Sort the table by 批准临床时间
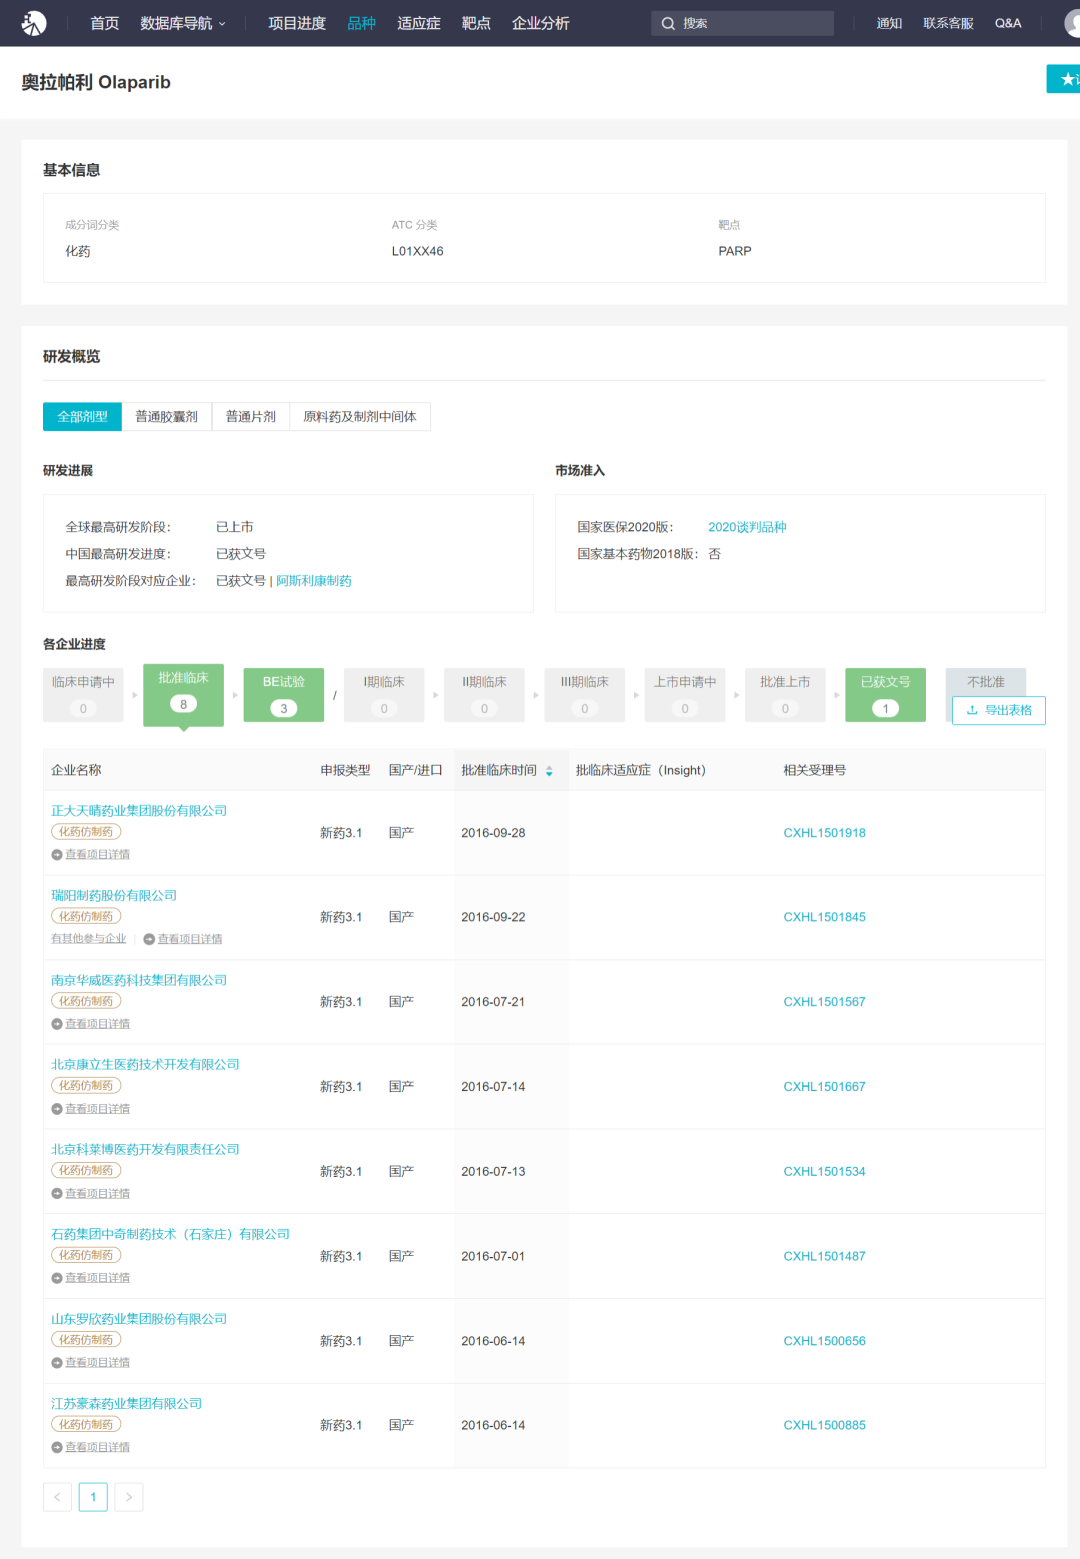The width and height of the screenshot is (1080, 1559). click(549, 771)
